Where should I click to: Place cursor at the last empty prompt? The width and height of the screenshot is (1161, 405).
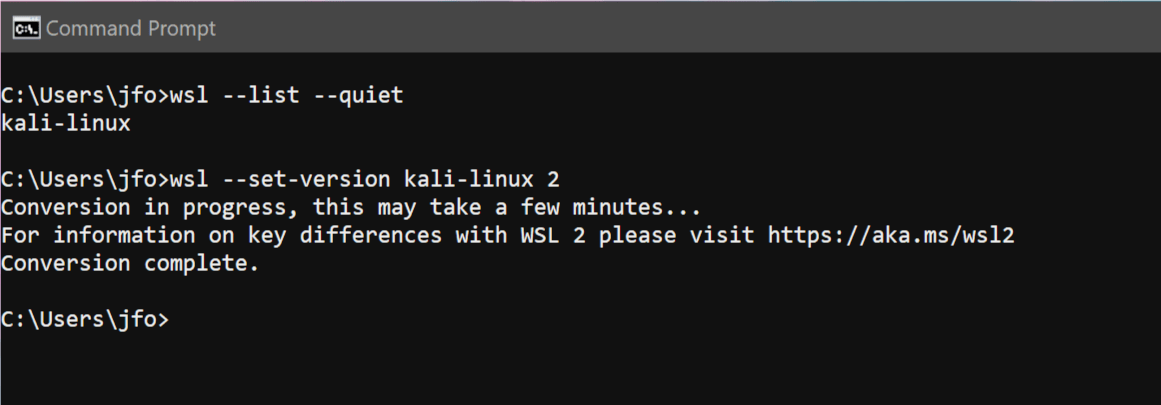coord(178,320)
